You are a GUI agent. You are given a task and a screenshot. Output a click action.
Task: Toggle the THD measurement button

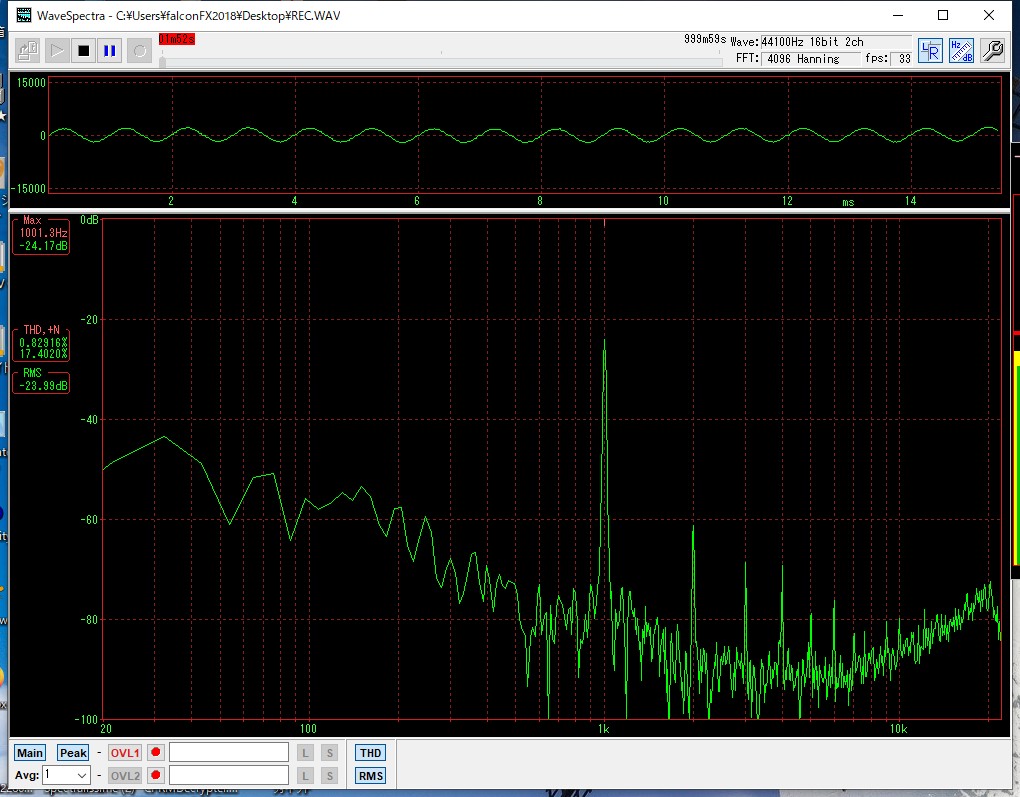tap(370, 753)
